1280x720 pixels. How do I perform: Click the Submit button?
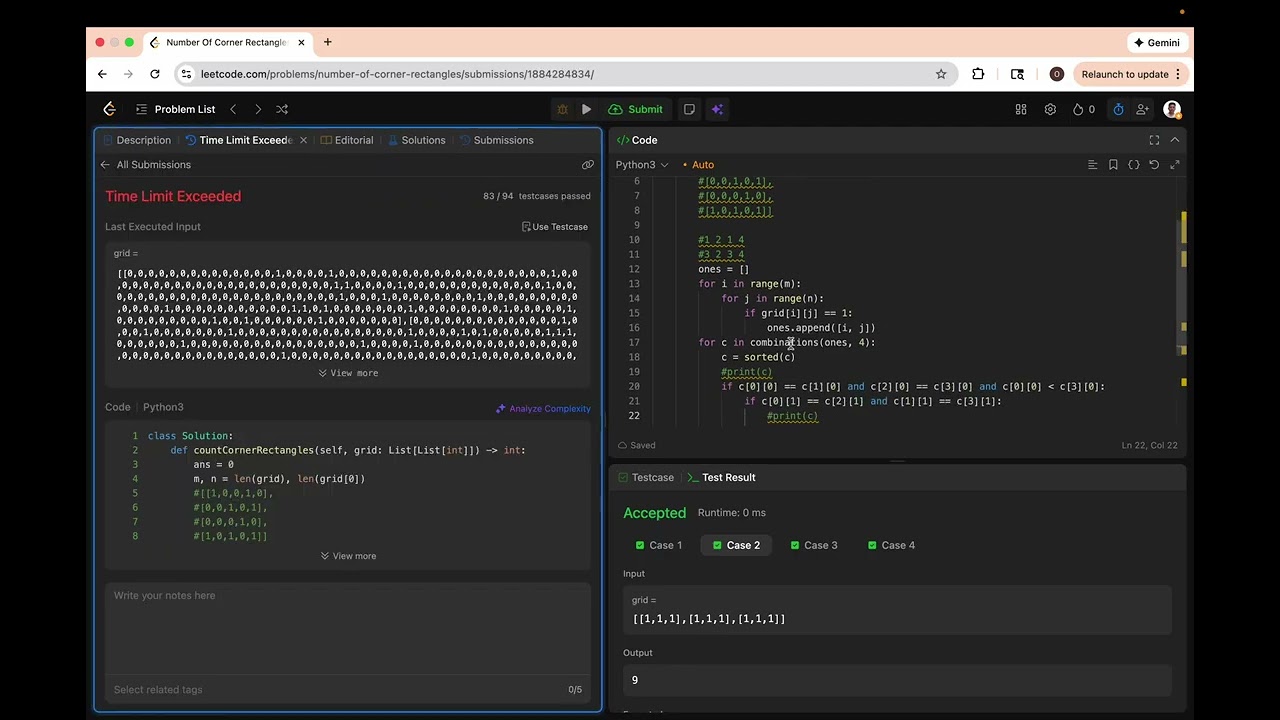637,109
